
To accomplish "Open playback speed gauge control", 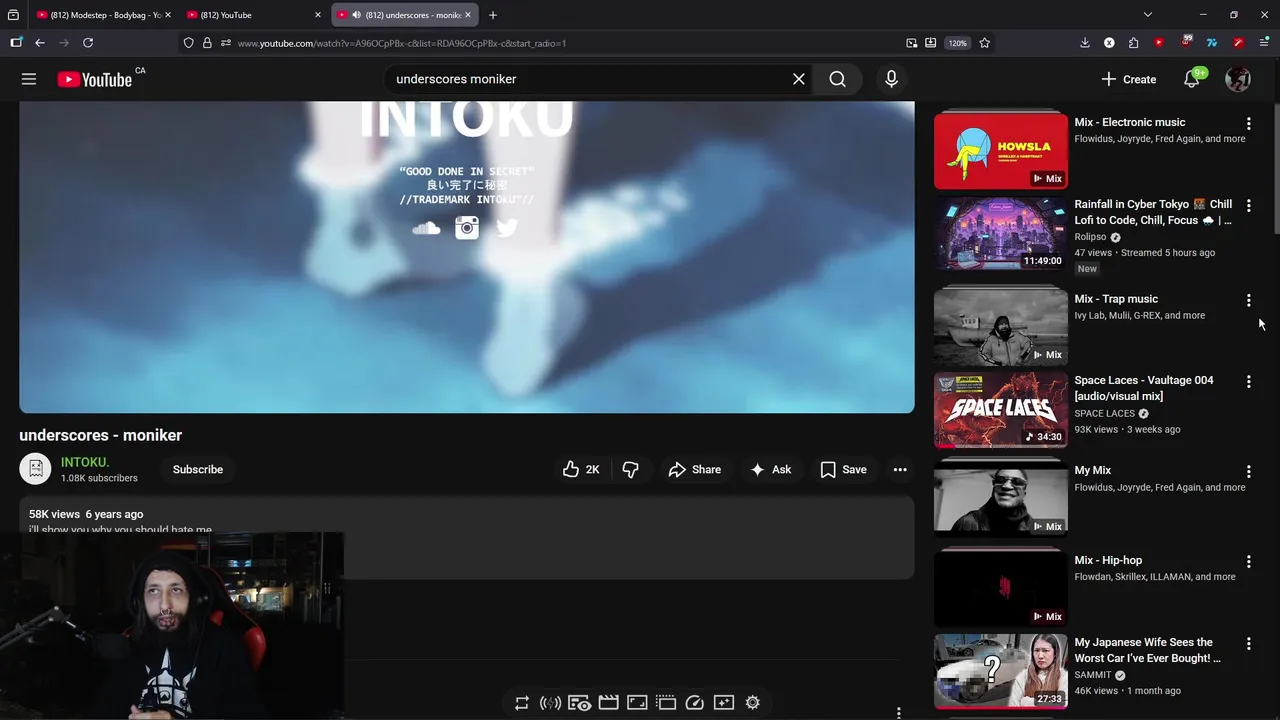I will (695, 703).
